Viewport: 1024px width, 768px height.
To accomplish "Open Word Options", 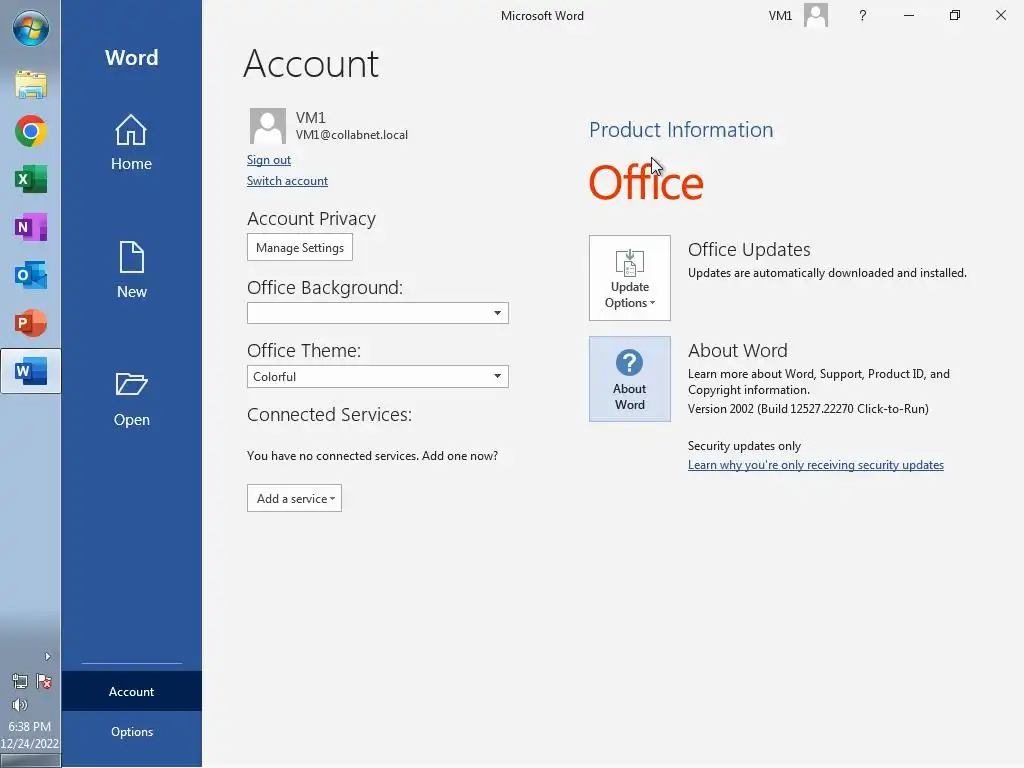I will pos(131,731).
